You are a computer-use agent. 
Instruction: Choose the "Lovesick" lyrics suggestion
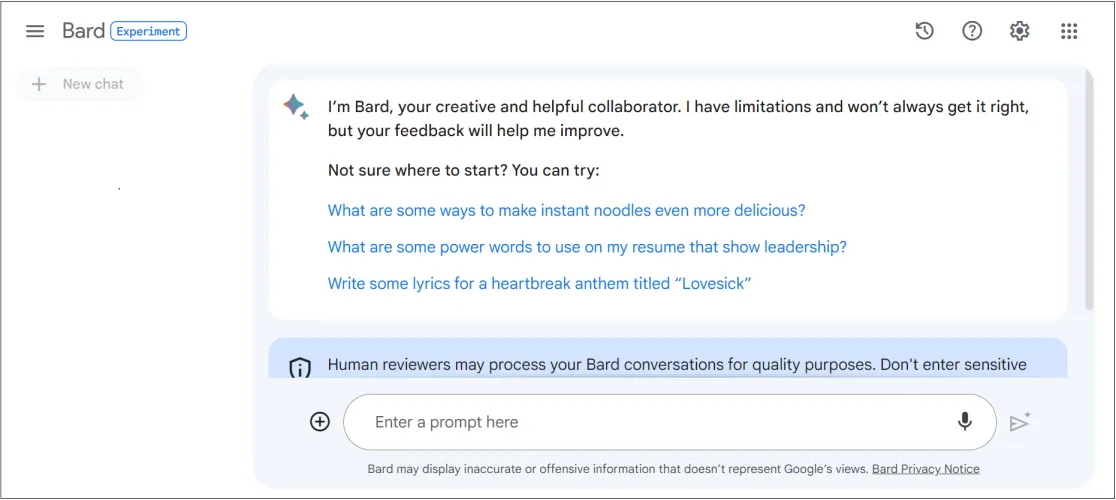click(x=539, y=283)
